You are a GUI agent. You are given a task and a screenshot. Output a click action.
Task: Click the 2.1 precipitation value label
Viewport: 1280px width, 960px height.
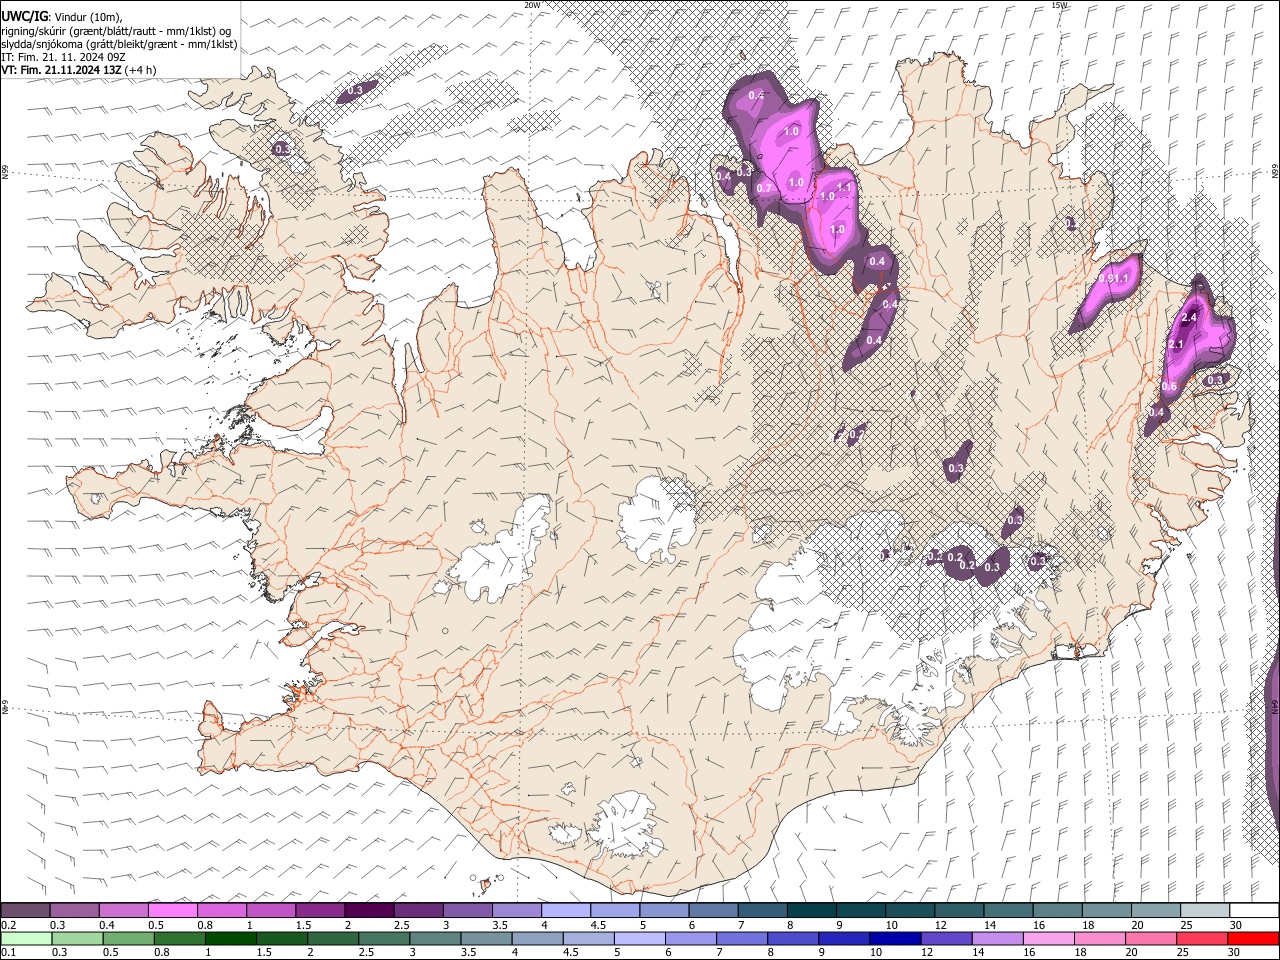(1176, 345)
